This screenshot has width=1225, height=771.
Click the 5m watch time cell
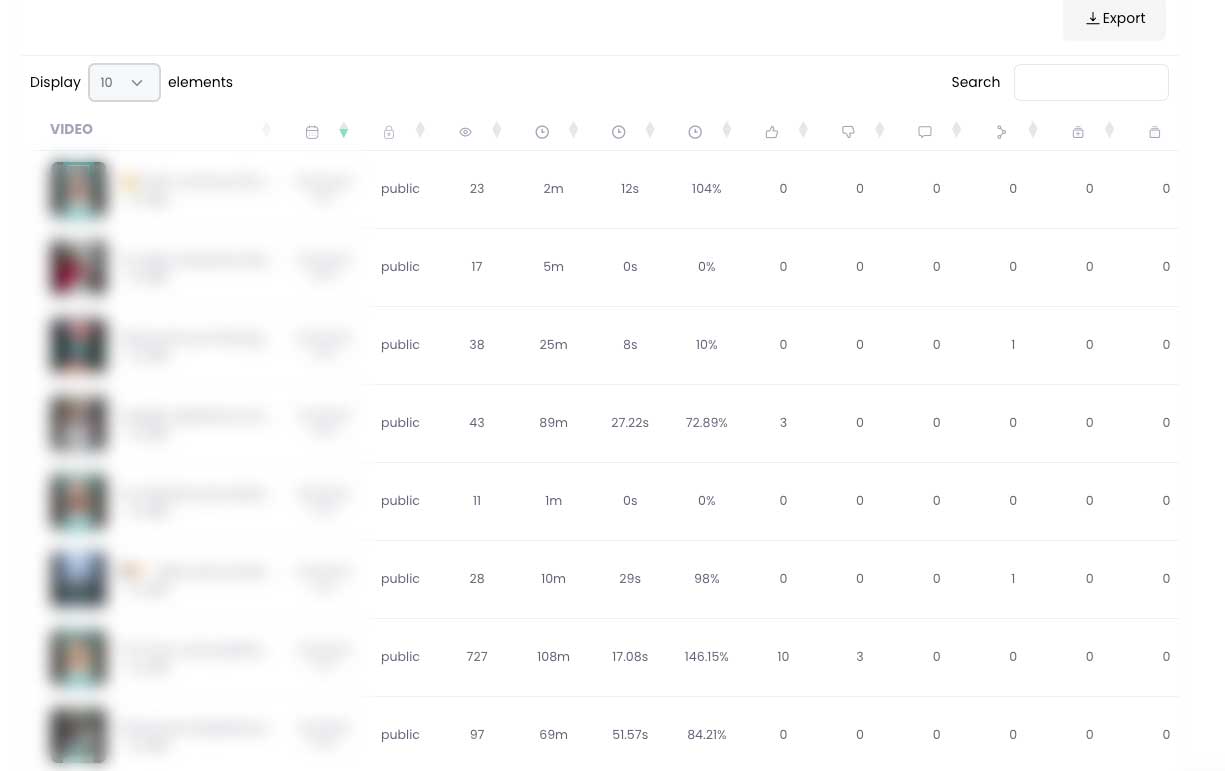[553, 267]
